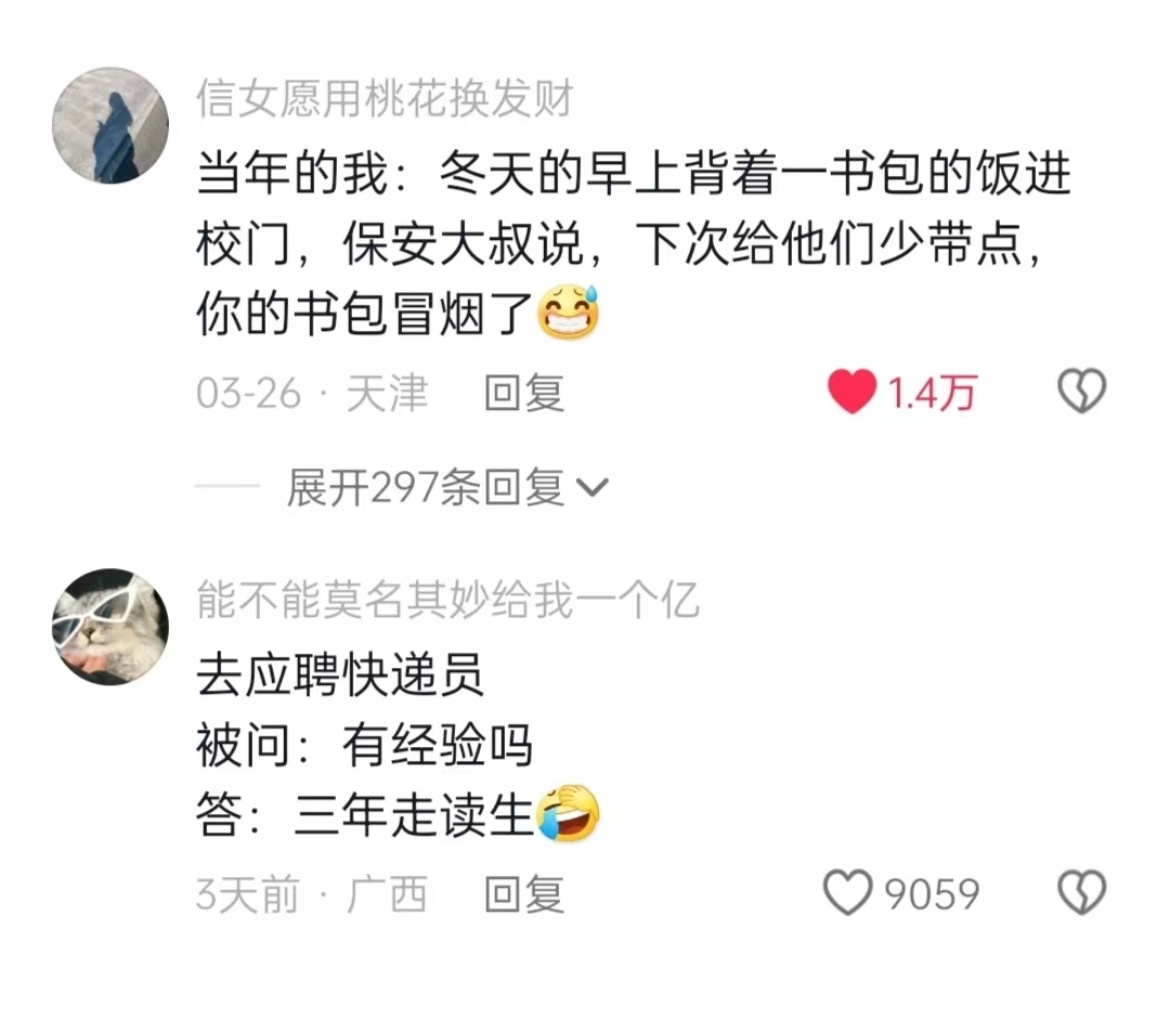Visit user 信女愿用桃花换发财
The height and width of the screenshot is (1009, 1170).
pos(385,99)
